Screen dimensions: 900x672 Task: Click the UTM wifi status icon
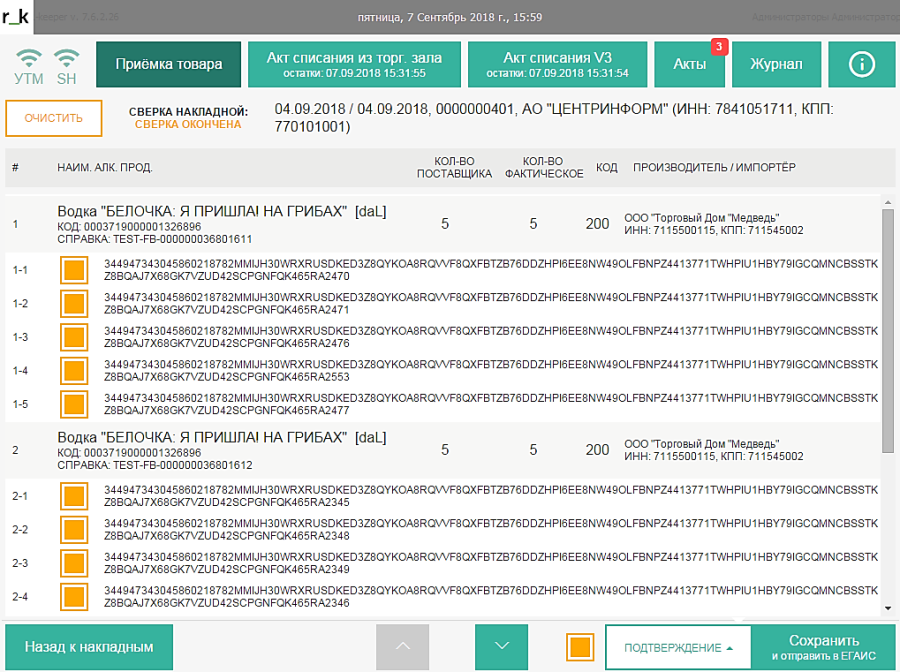[29, 59]
